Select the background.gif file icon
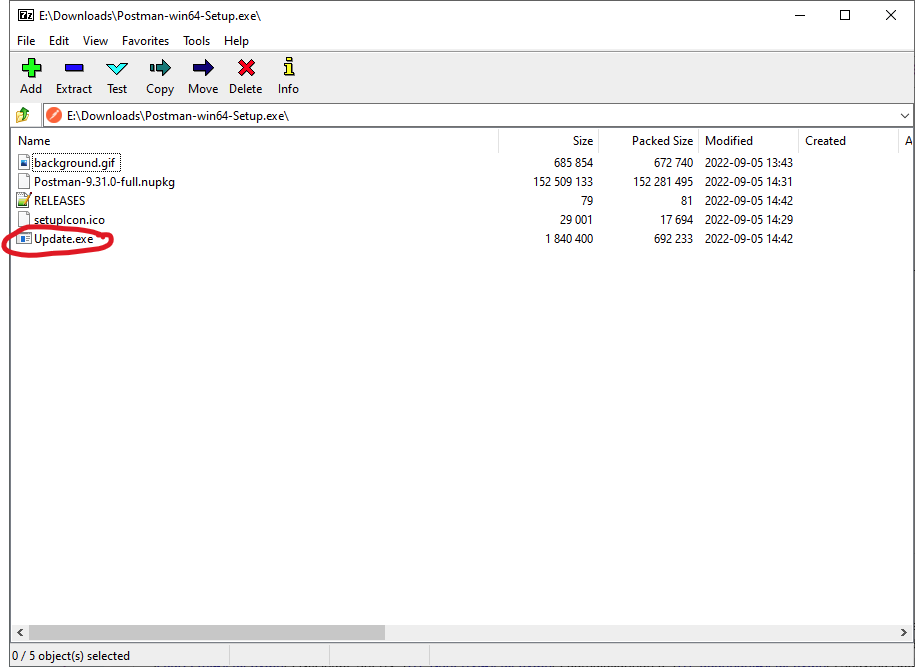This screenshot has height=667, width=915. pyautogui.click(x=23, y=162)
